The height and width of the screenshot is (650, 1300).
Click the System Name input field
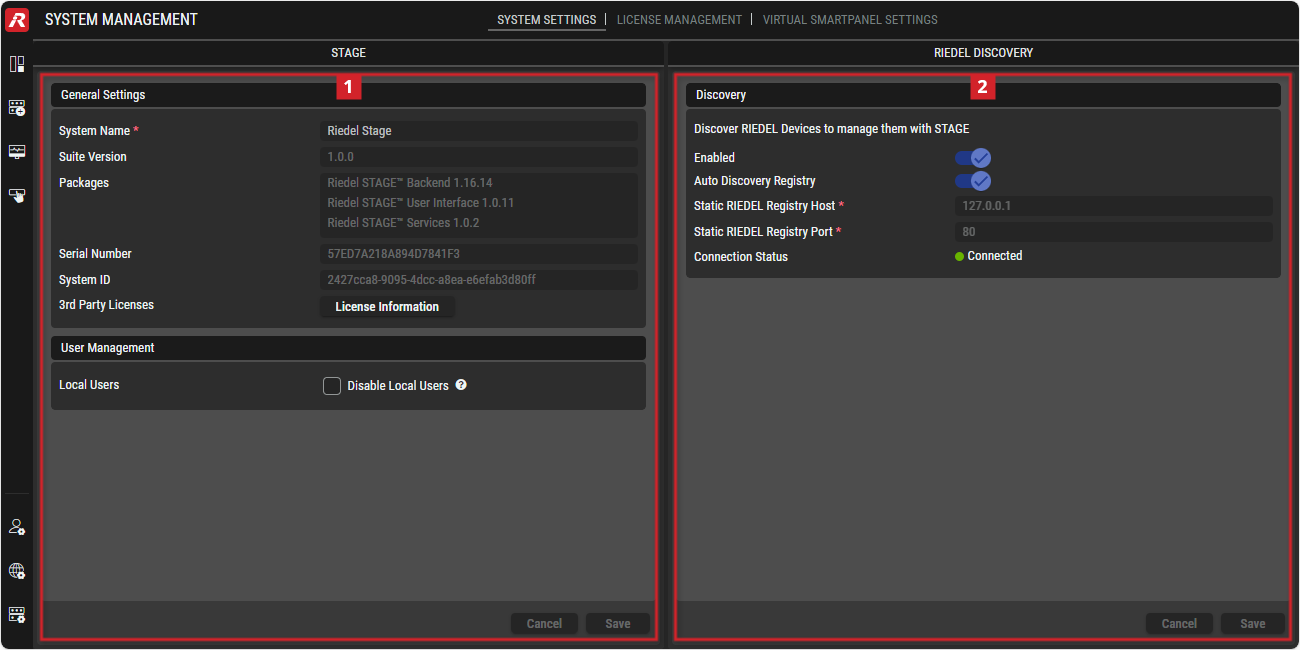click(479, 131)
